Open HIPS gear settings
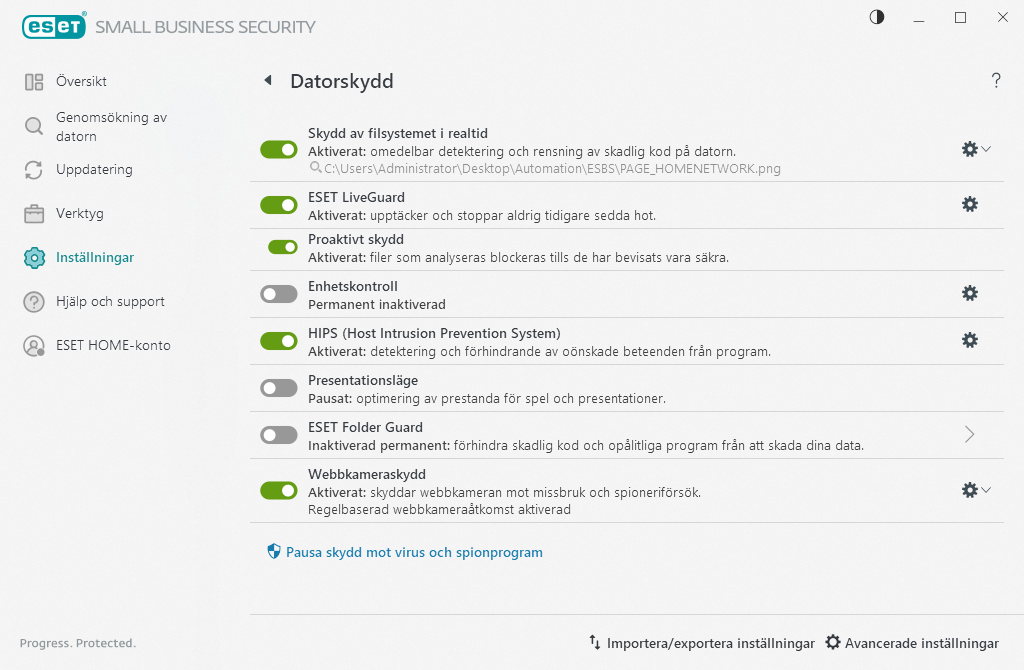This screenshot has height=670, width=1024. (969, 340)
